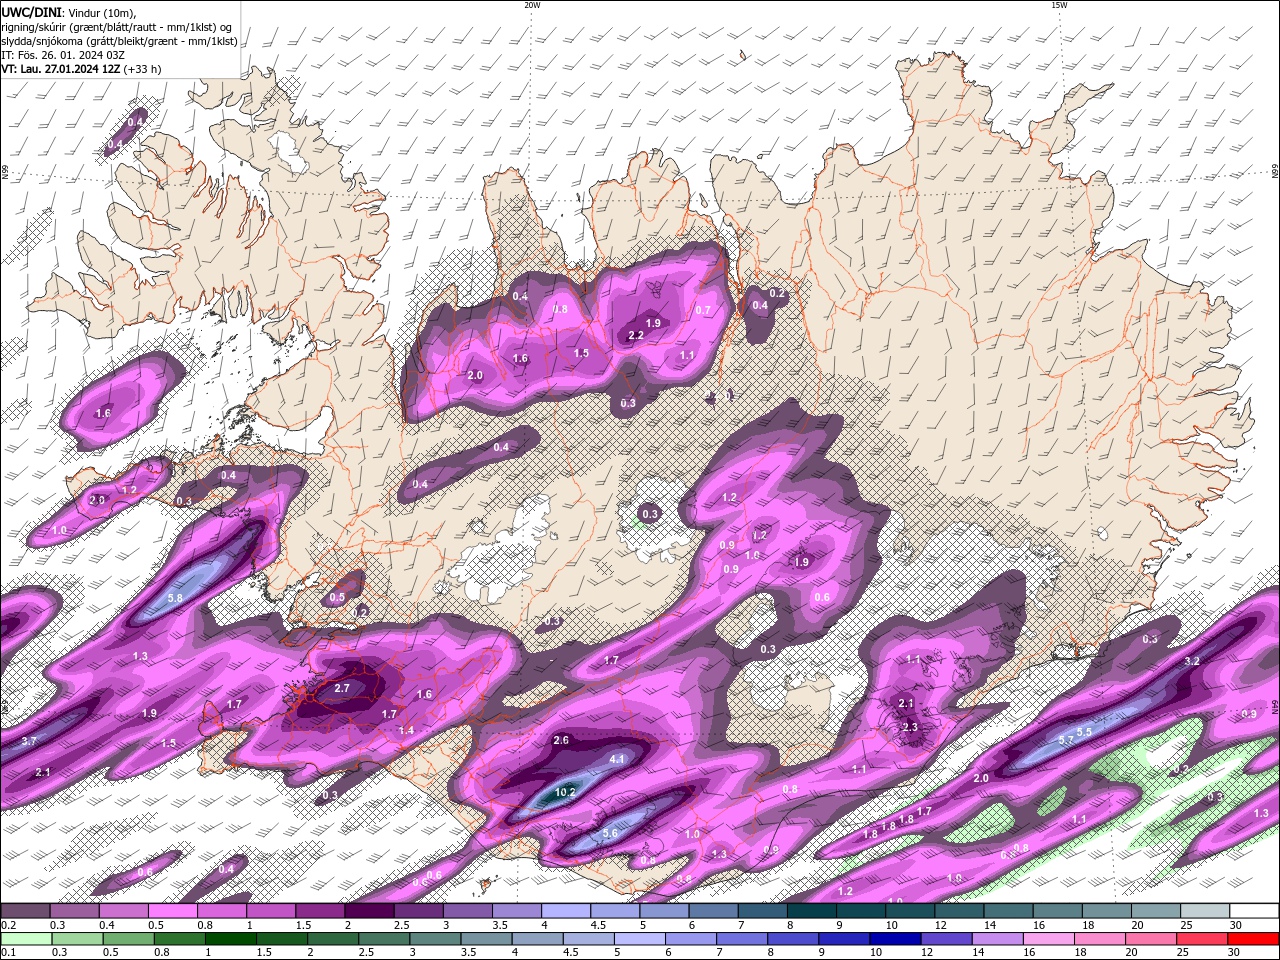Click the 15W longitude label

click(1058, 5)
